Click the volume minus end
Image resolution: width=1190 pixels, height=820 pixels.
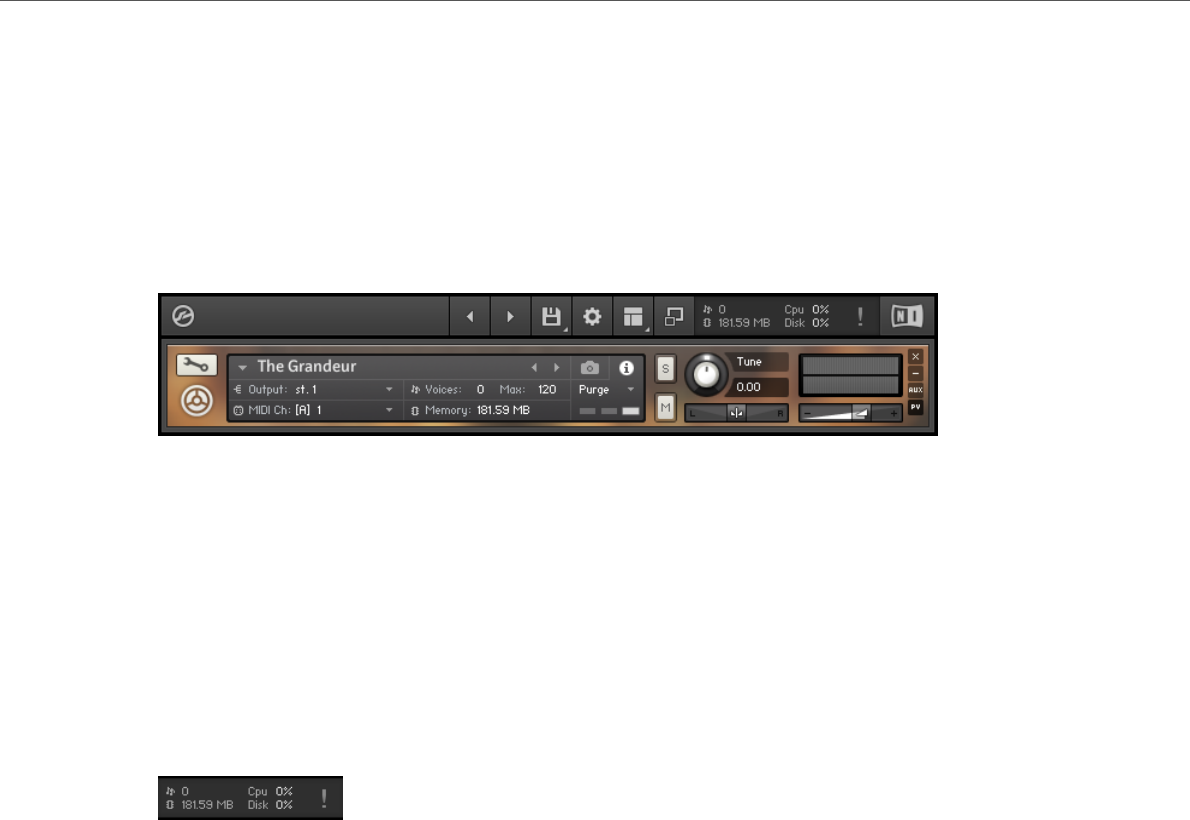pyautogui.click(x=808, y=414)
